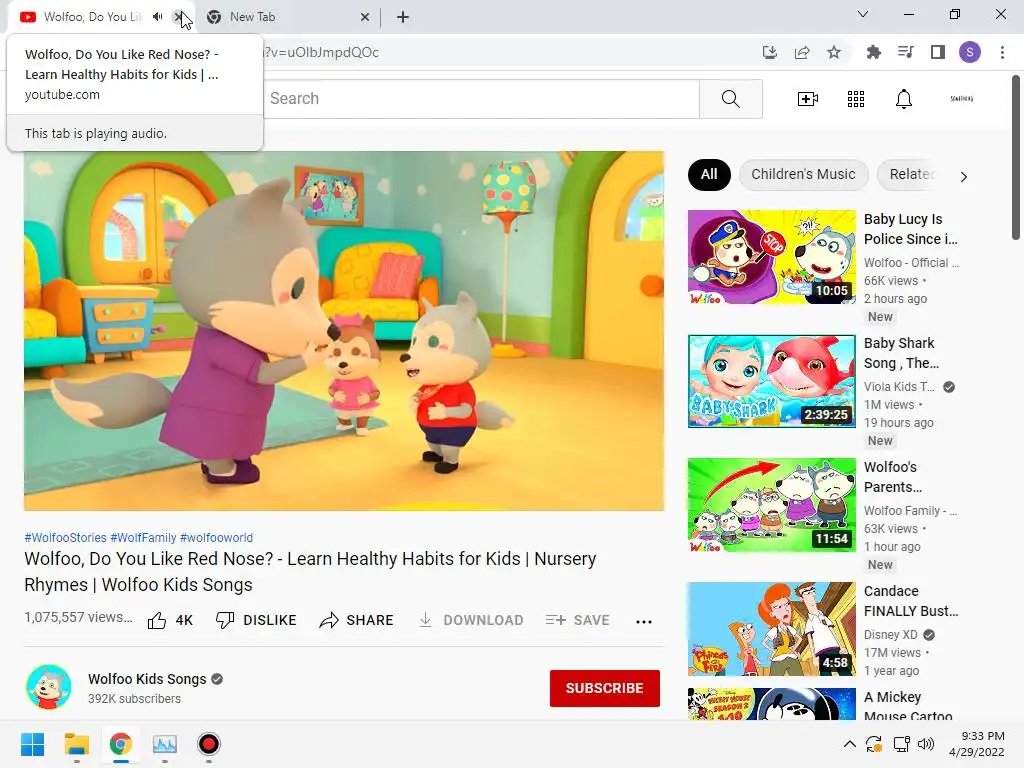The image size is (1024, 768).
Task: Open the red record taskbar icon
Action: [x=208, y=744]
